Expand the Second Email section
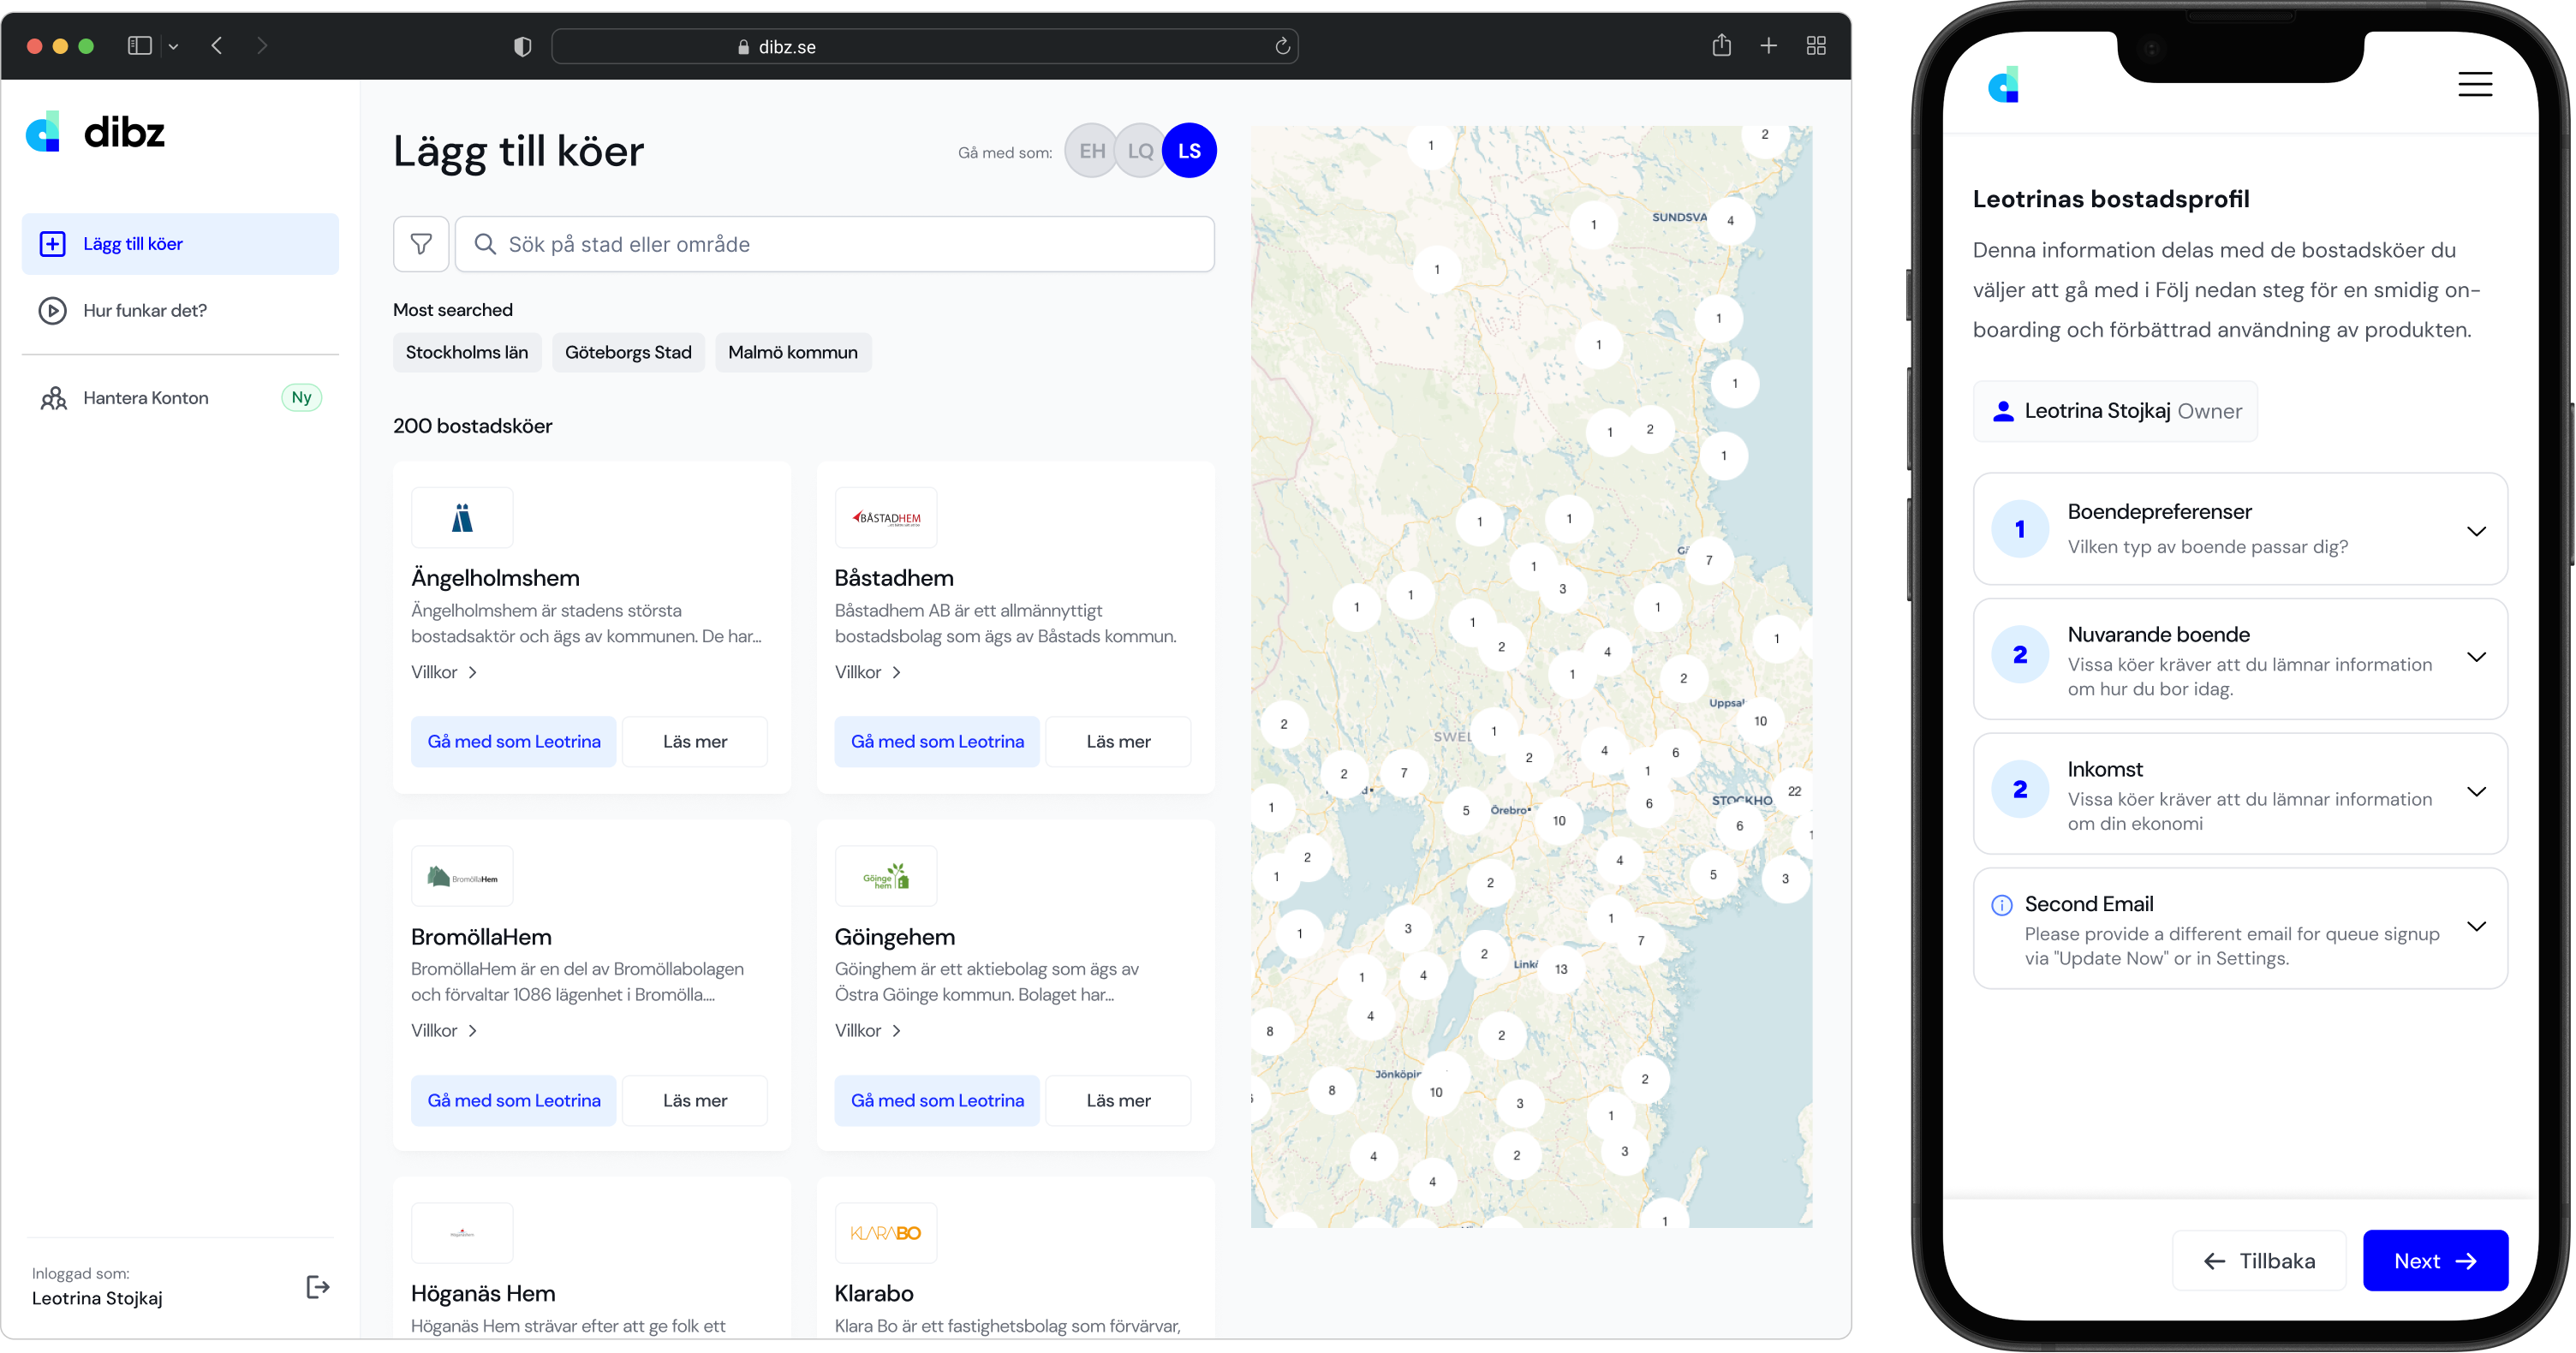 (2475, 926)
